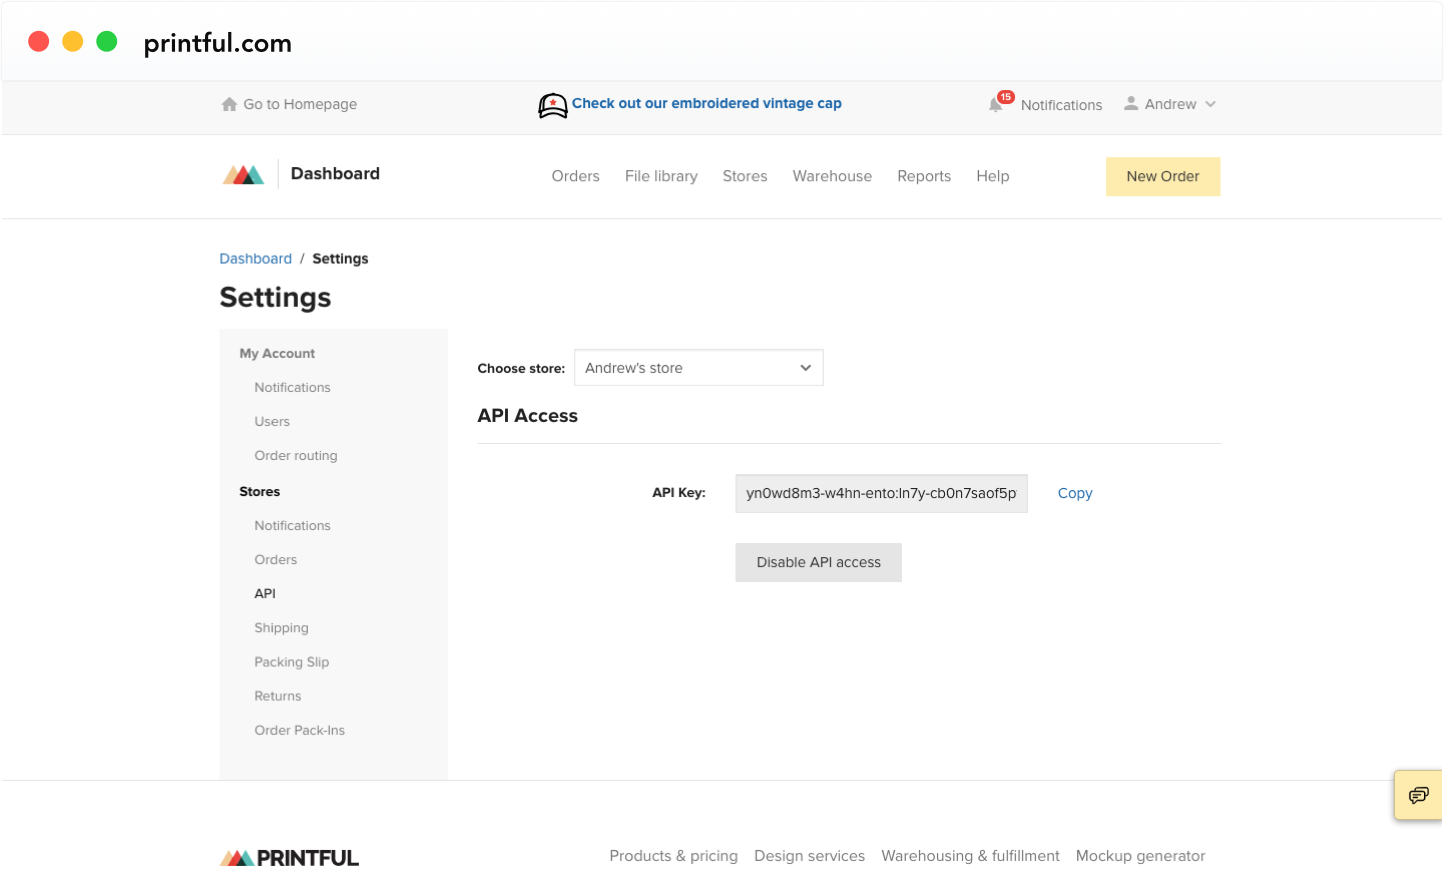Select API in the settings sidebar
Screen dimensions: 1444x885
click(265, 593)
